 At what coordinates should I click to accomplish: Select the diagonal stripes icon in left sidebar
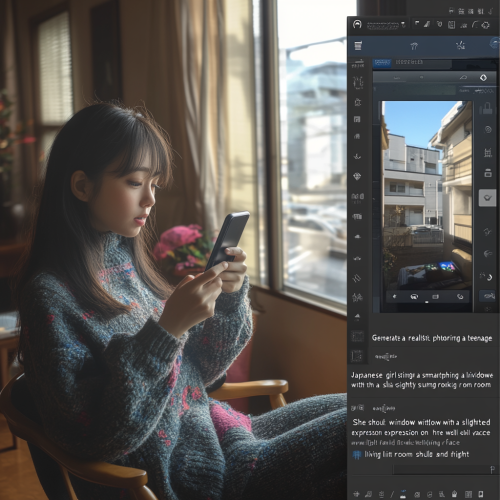point(357,278)
